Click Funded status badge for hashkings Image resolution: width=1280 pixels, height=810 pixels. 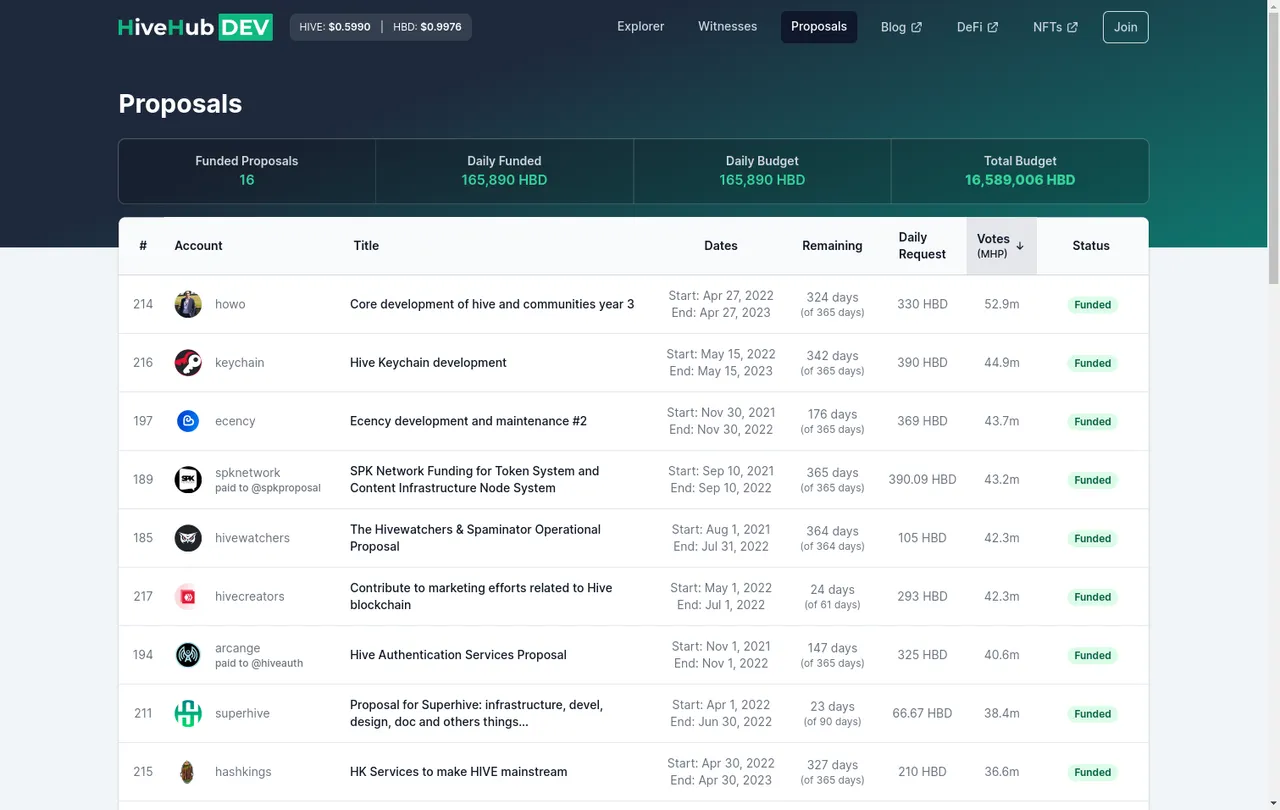coord(1092,772)
